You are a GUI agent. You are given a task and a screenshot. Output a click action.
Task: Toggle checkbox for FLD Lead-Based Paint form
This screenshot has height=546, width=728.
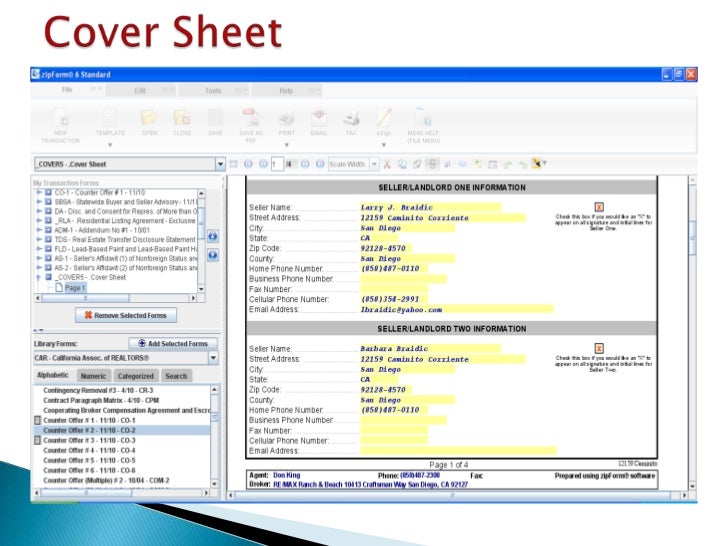[x=48, y=249]
